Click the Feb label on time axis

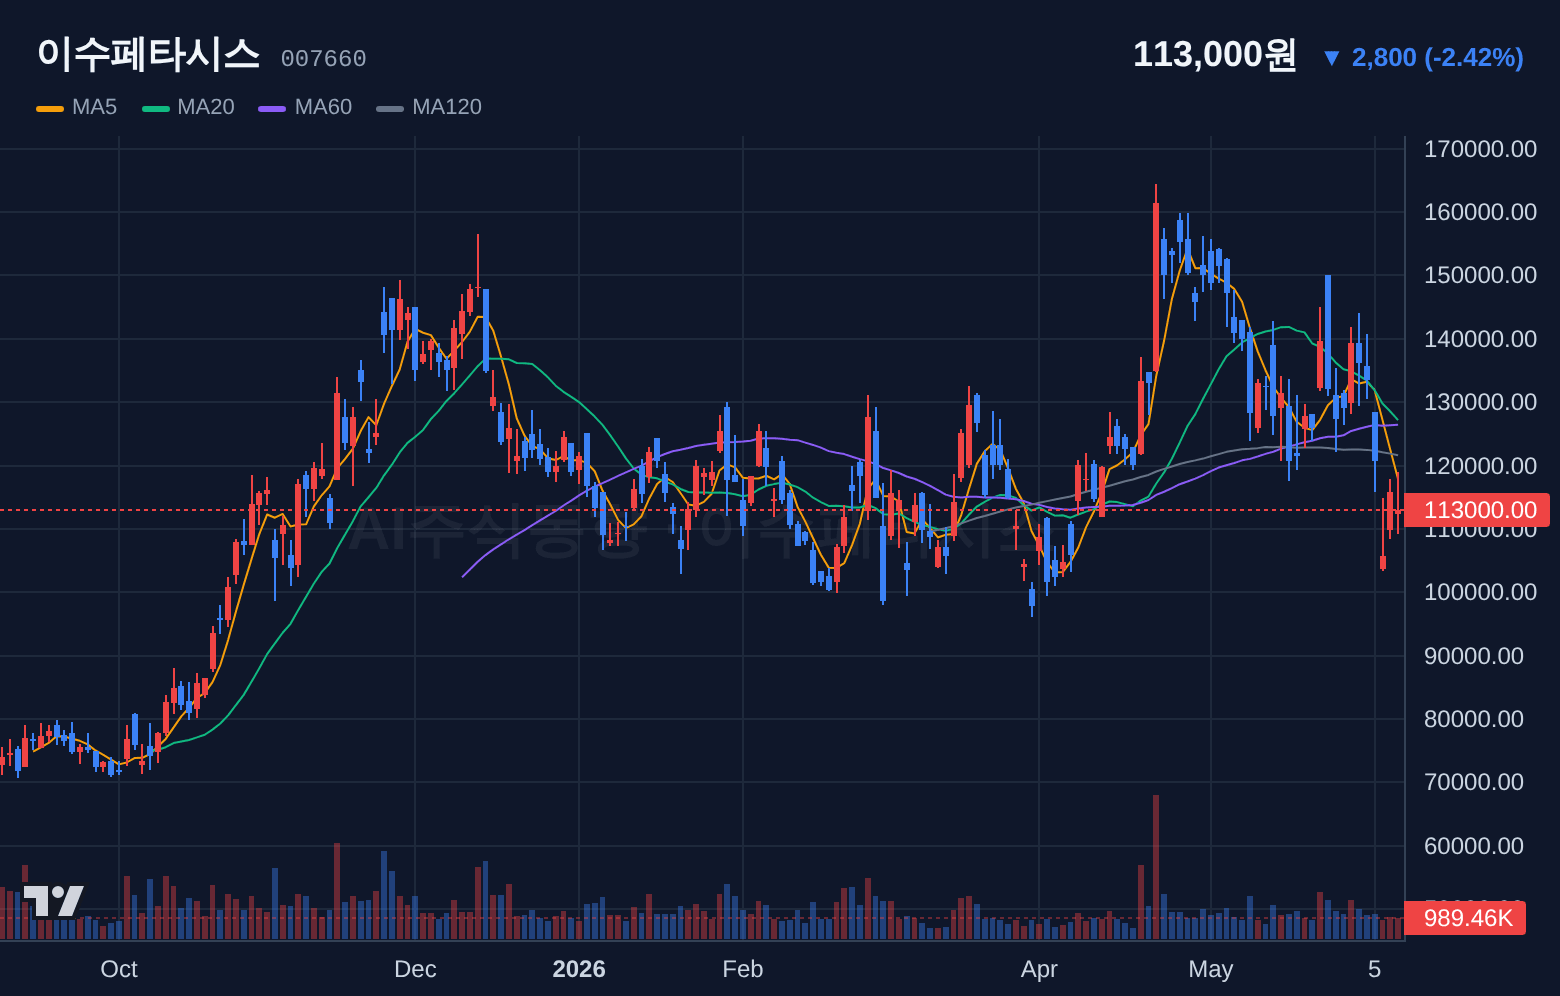click(x=743, y=969)
